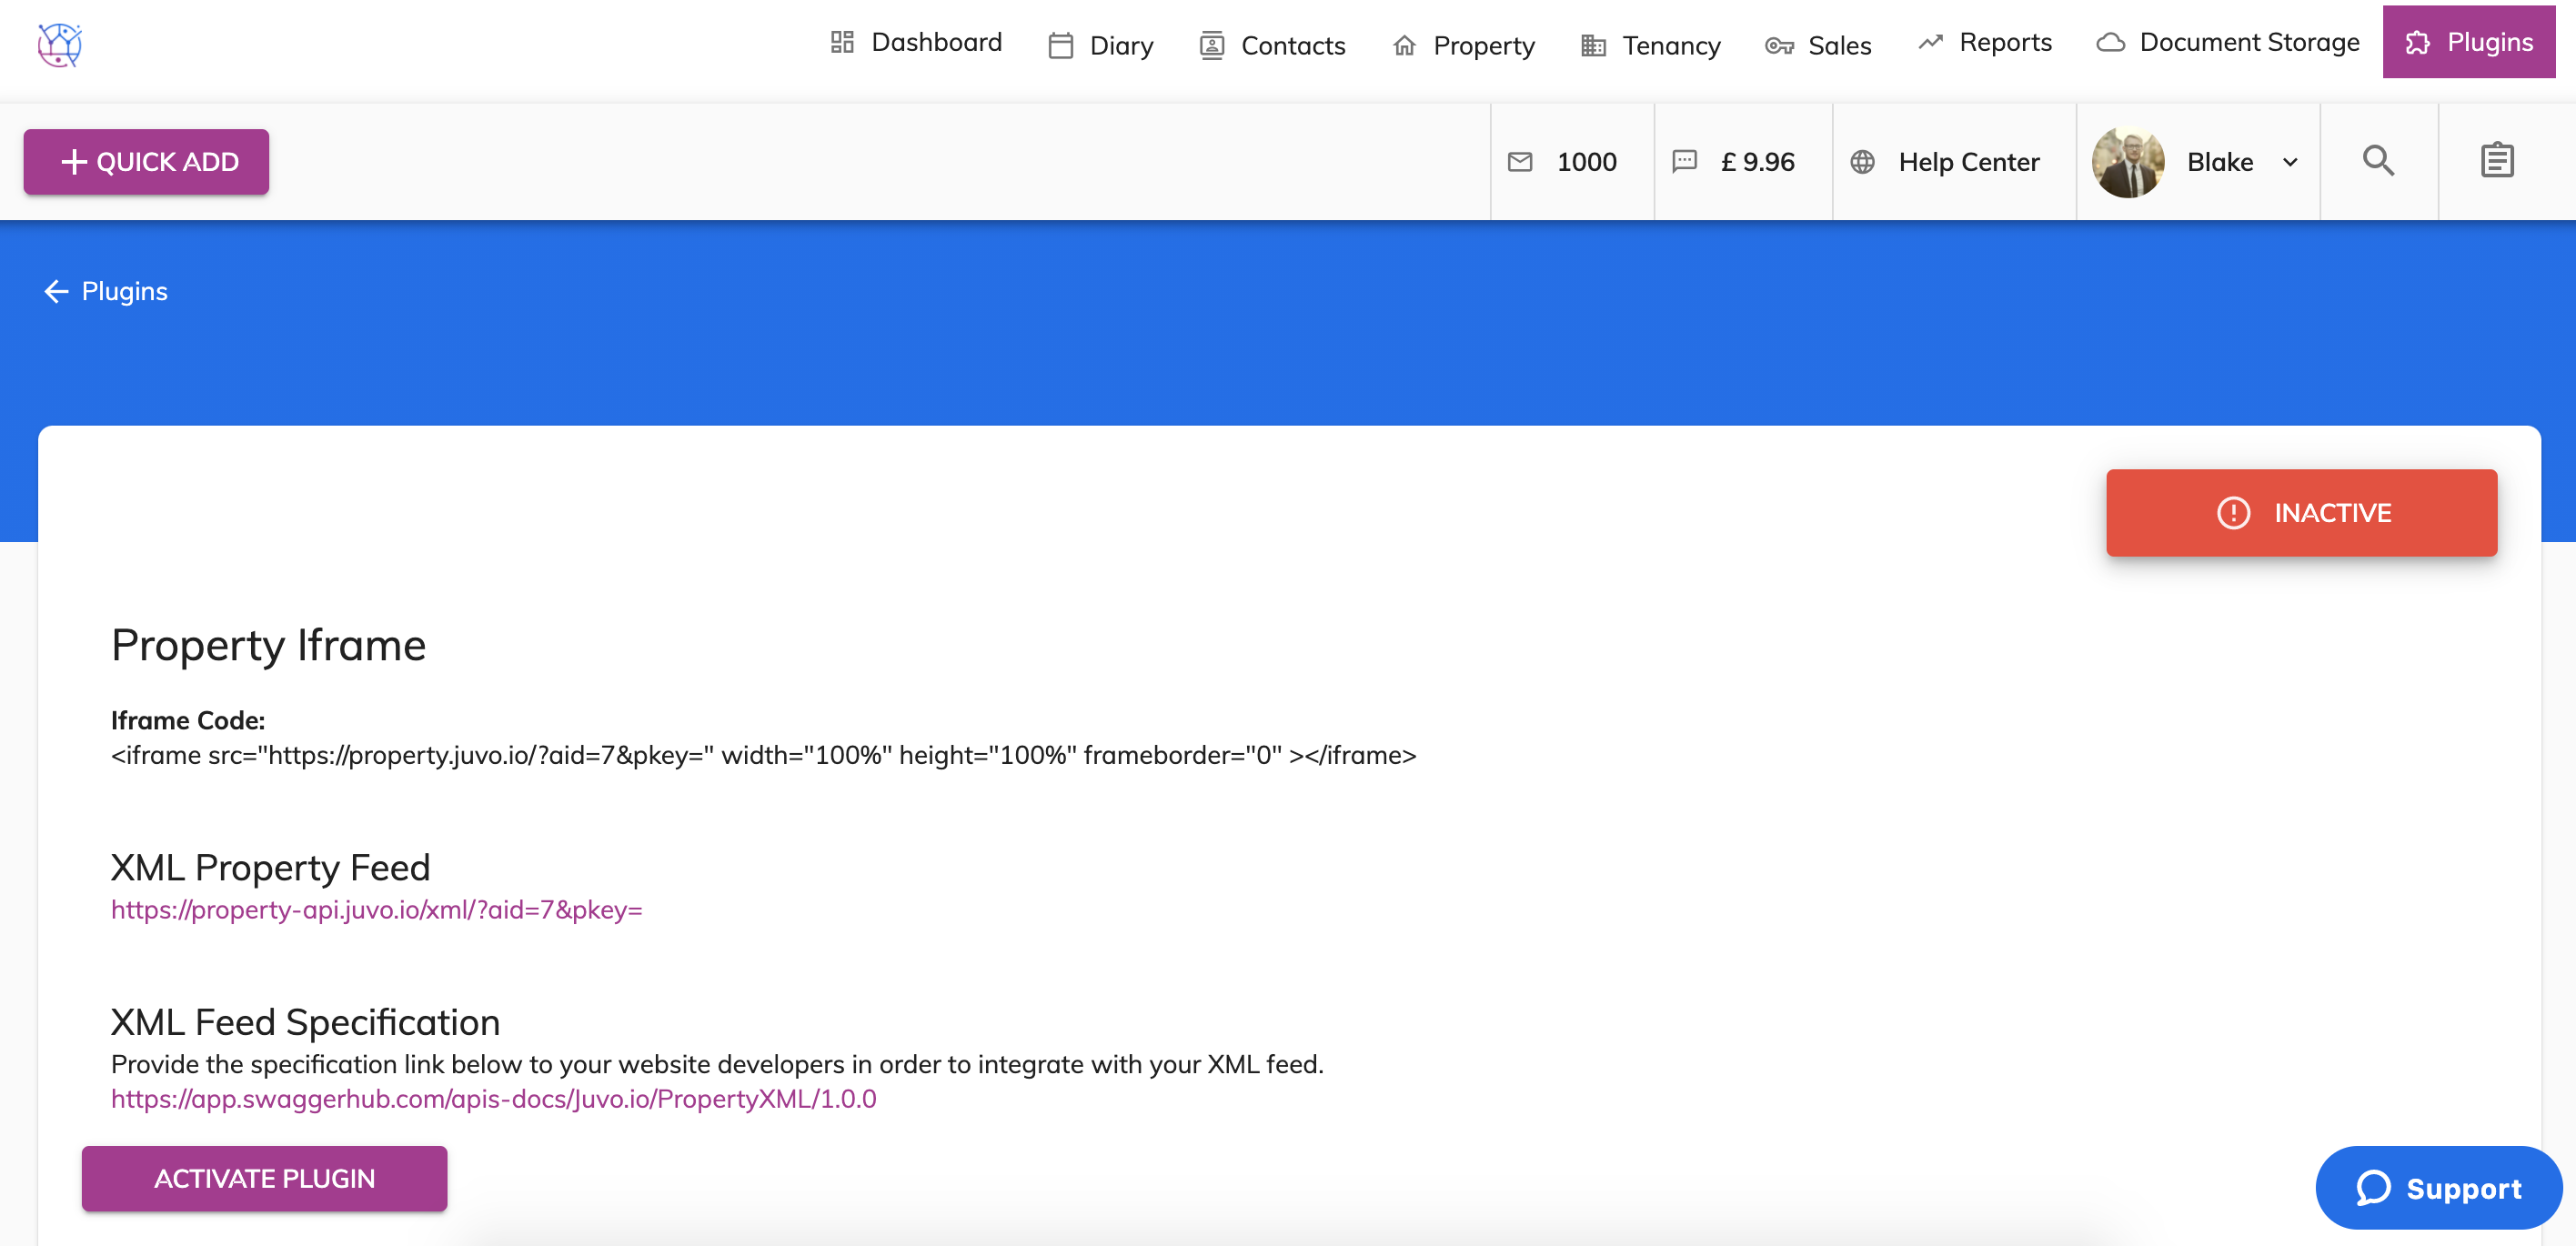Click the SMS balance chat icon
The height and width of the screenshot is (1246, 2576).
[x=1684, y=162]
